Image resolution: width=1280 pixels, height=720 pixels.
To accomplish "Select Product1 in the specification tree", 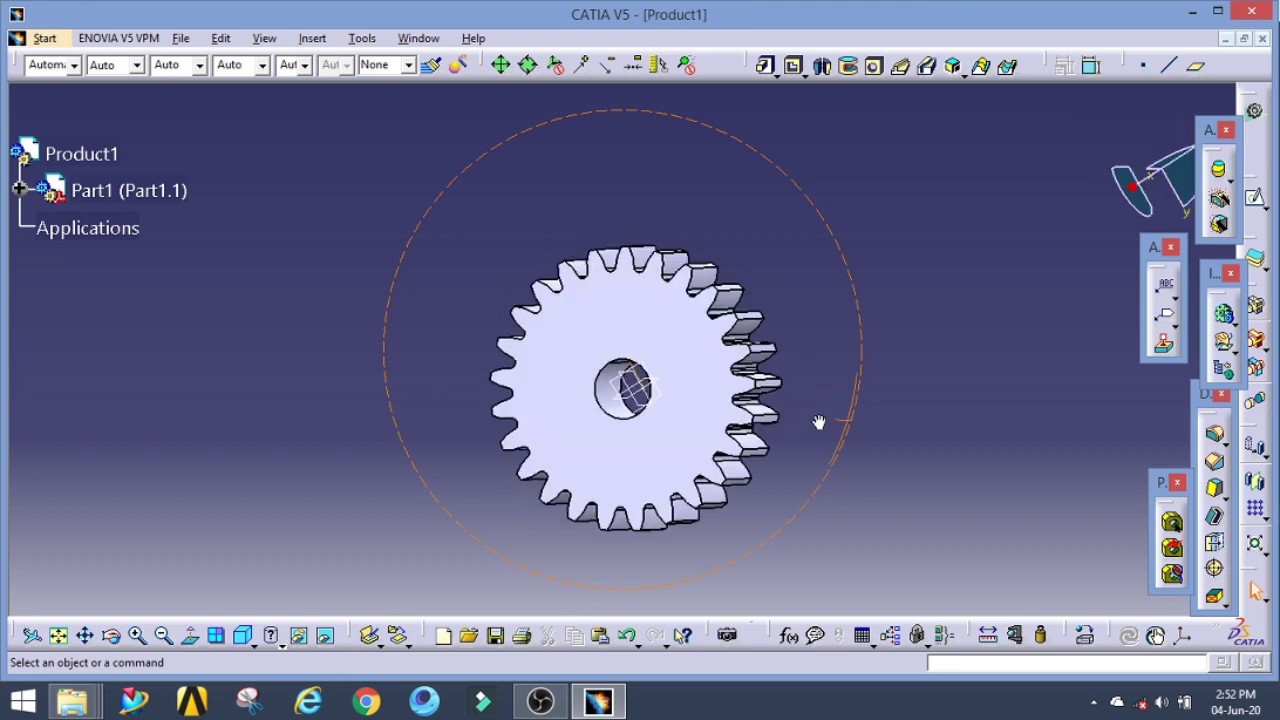I will (81, 154).
